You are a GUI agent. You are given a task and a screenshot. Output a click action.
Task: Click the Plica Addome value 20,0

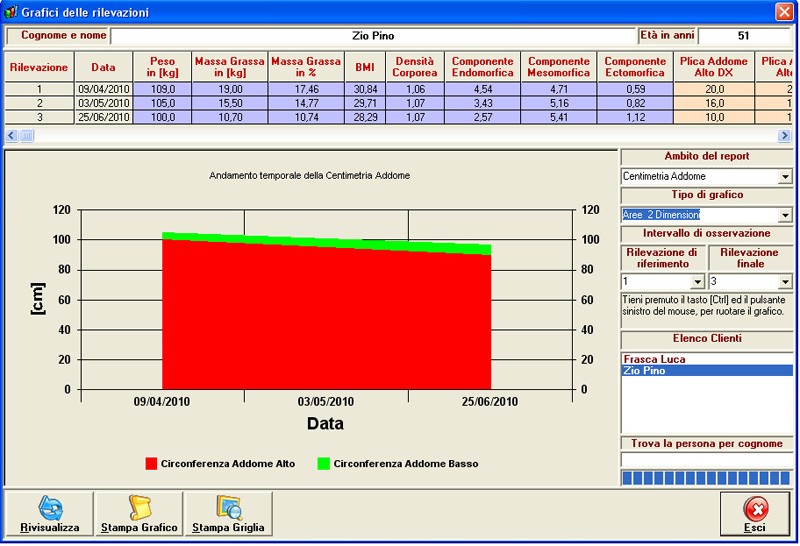[714, 89]
